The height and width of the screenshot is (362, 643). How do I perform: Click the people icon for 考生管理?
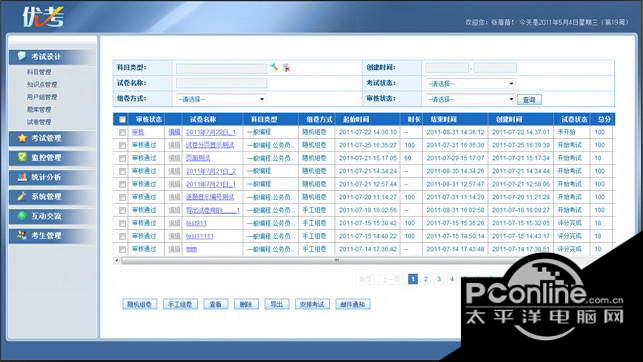click(x=22, y=235)
